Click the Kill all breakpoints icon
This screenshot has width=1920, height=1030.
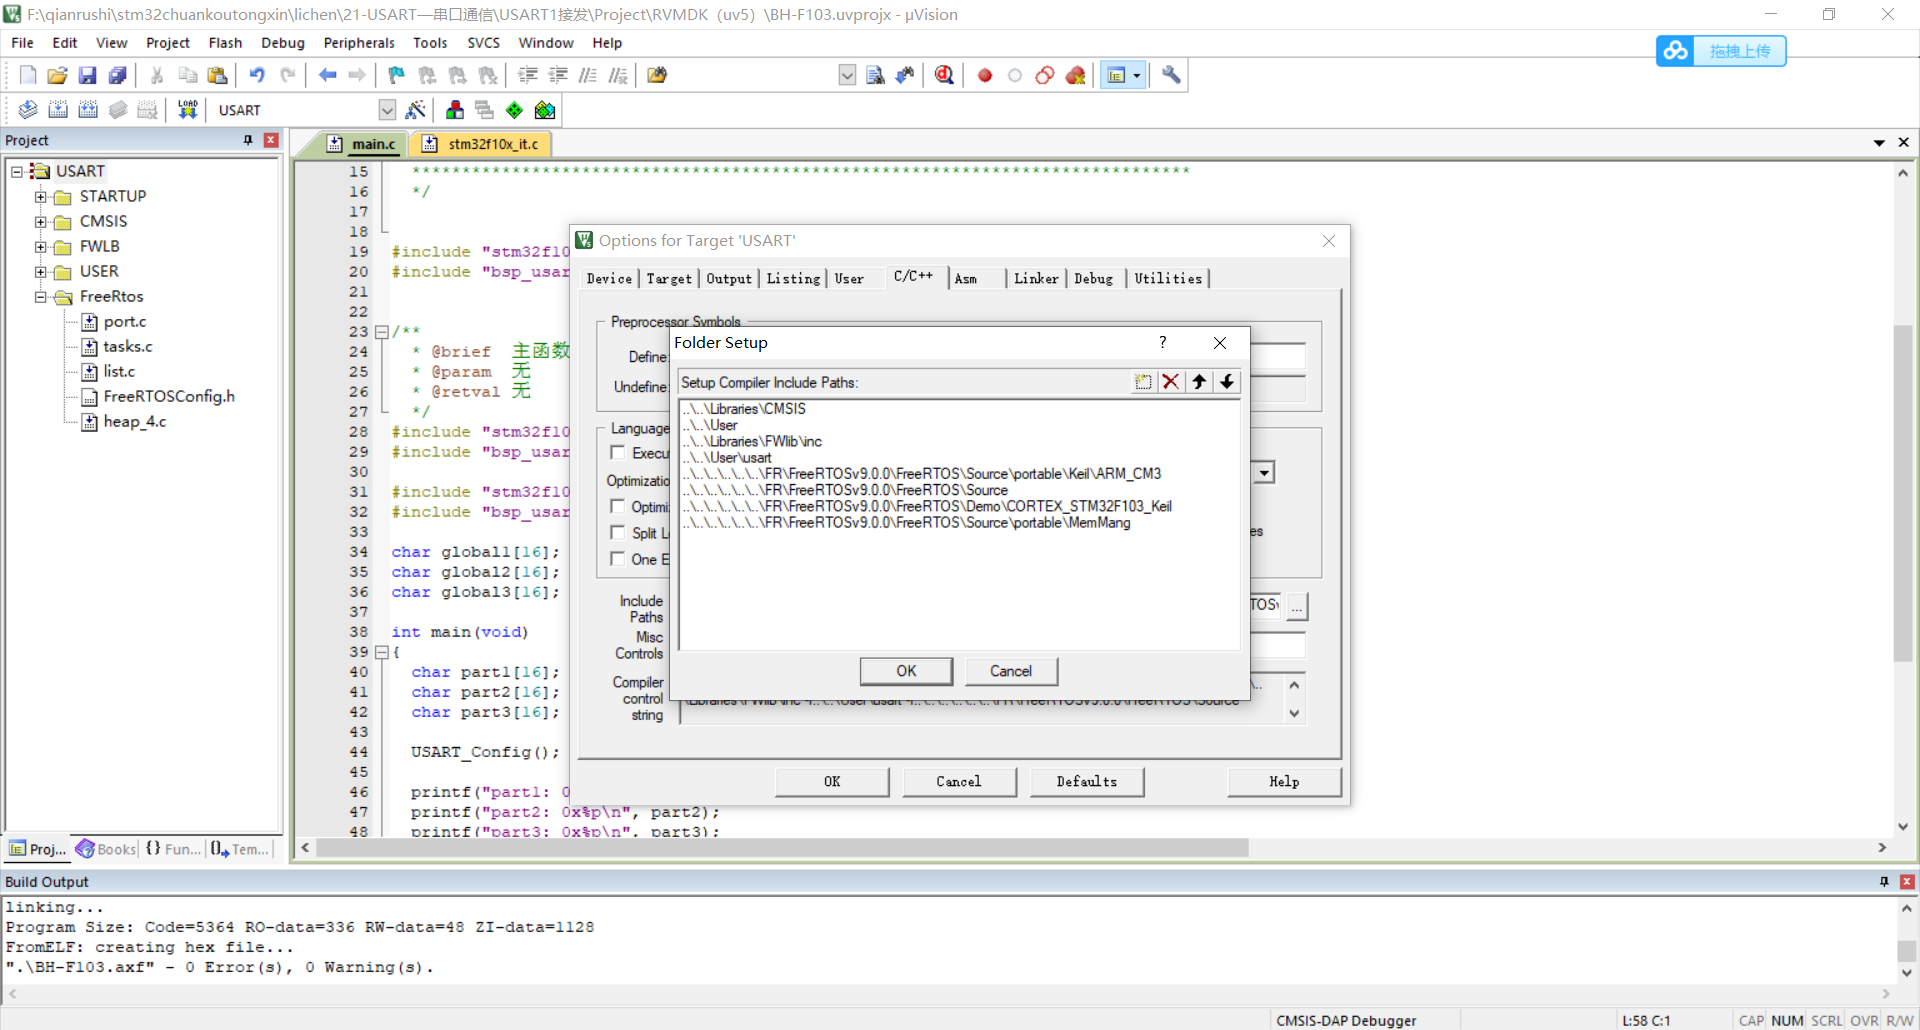pos(1075,75)
